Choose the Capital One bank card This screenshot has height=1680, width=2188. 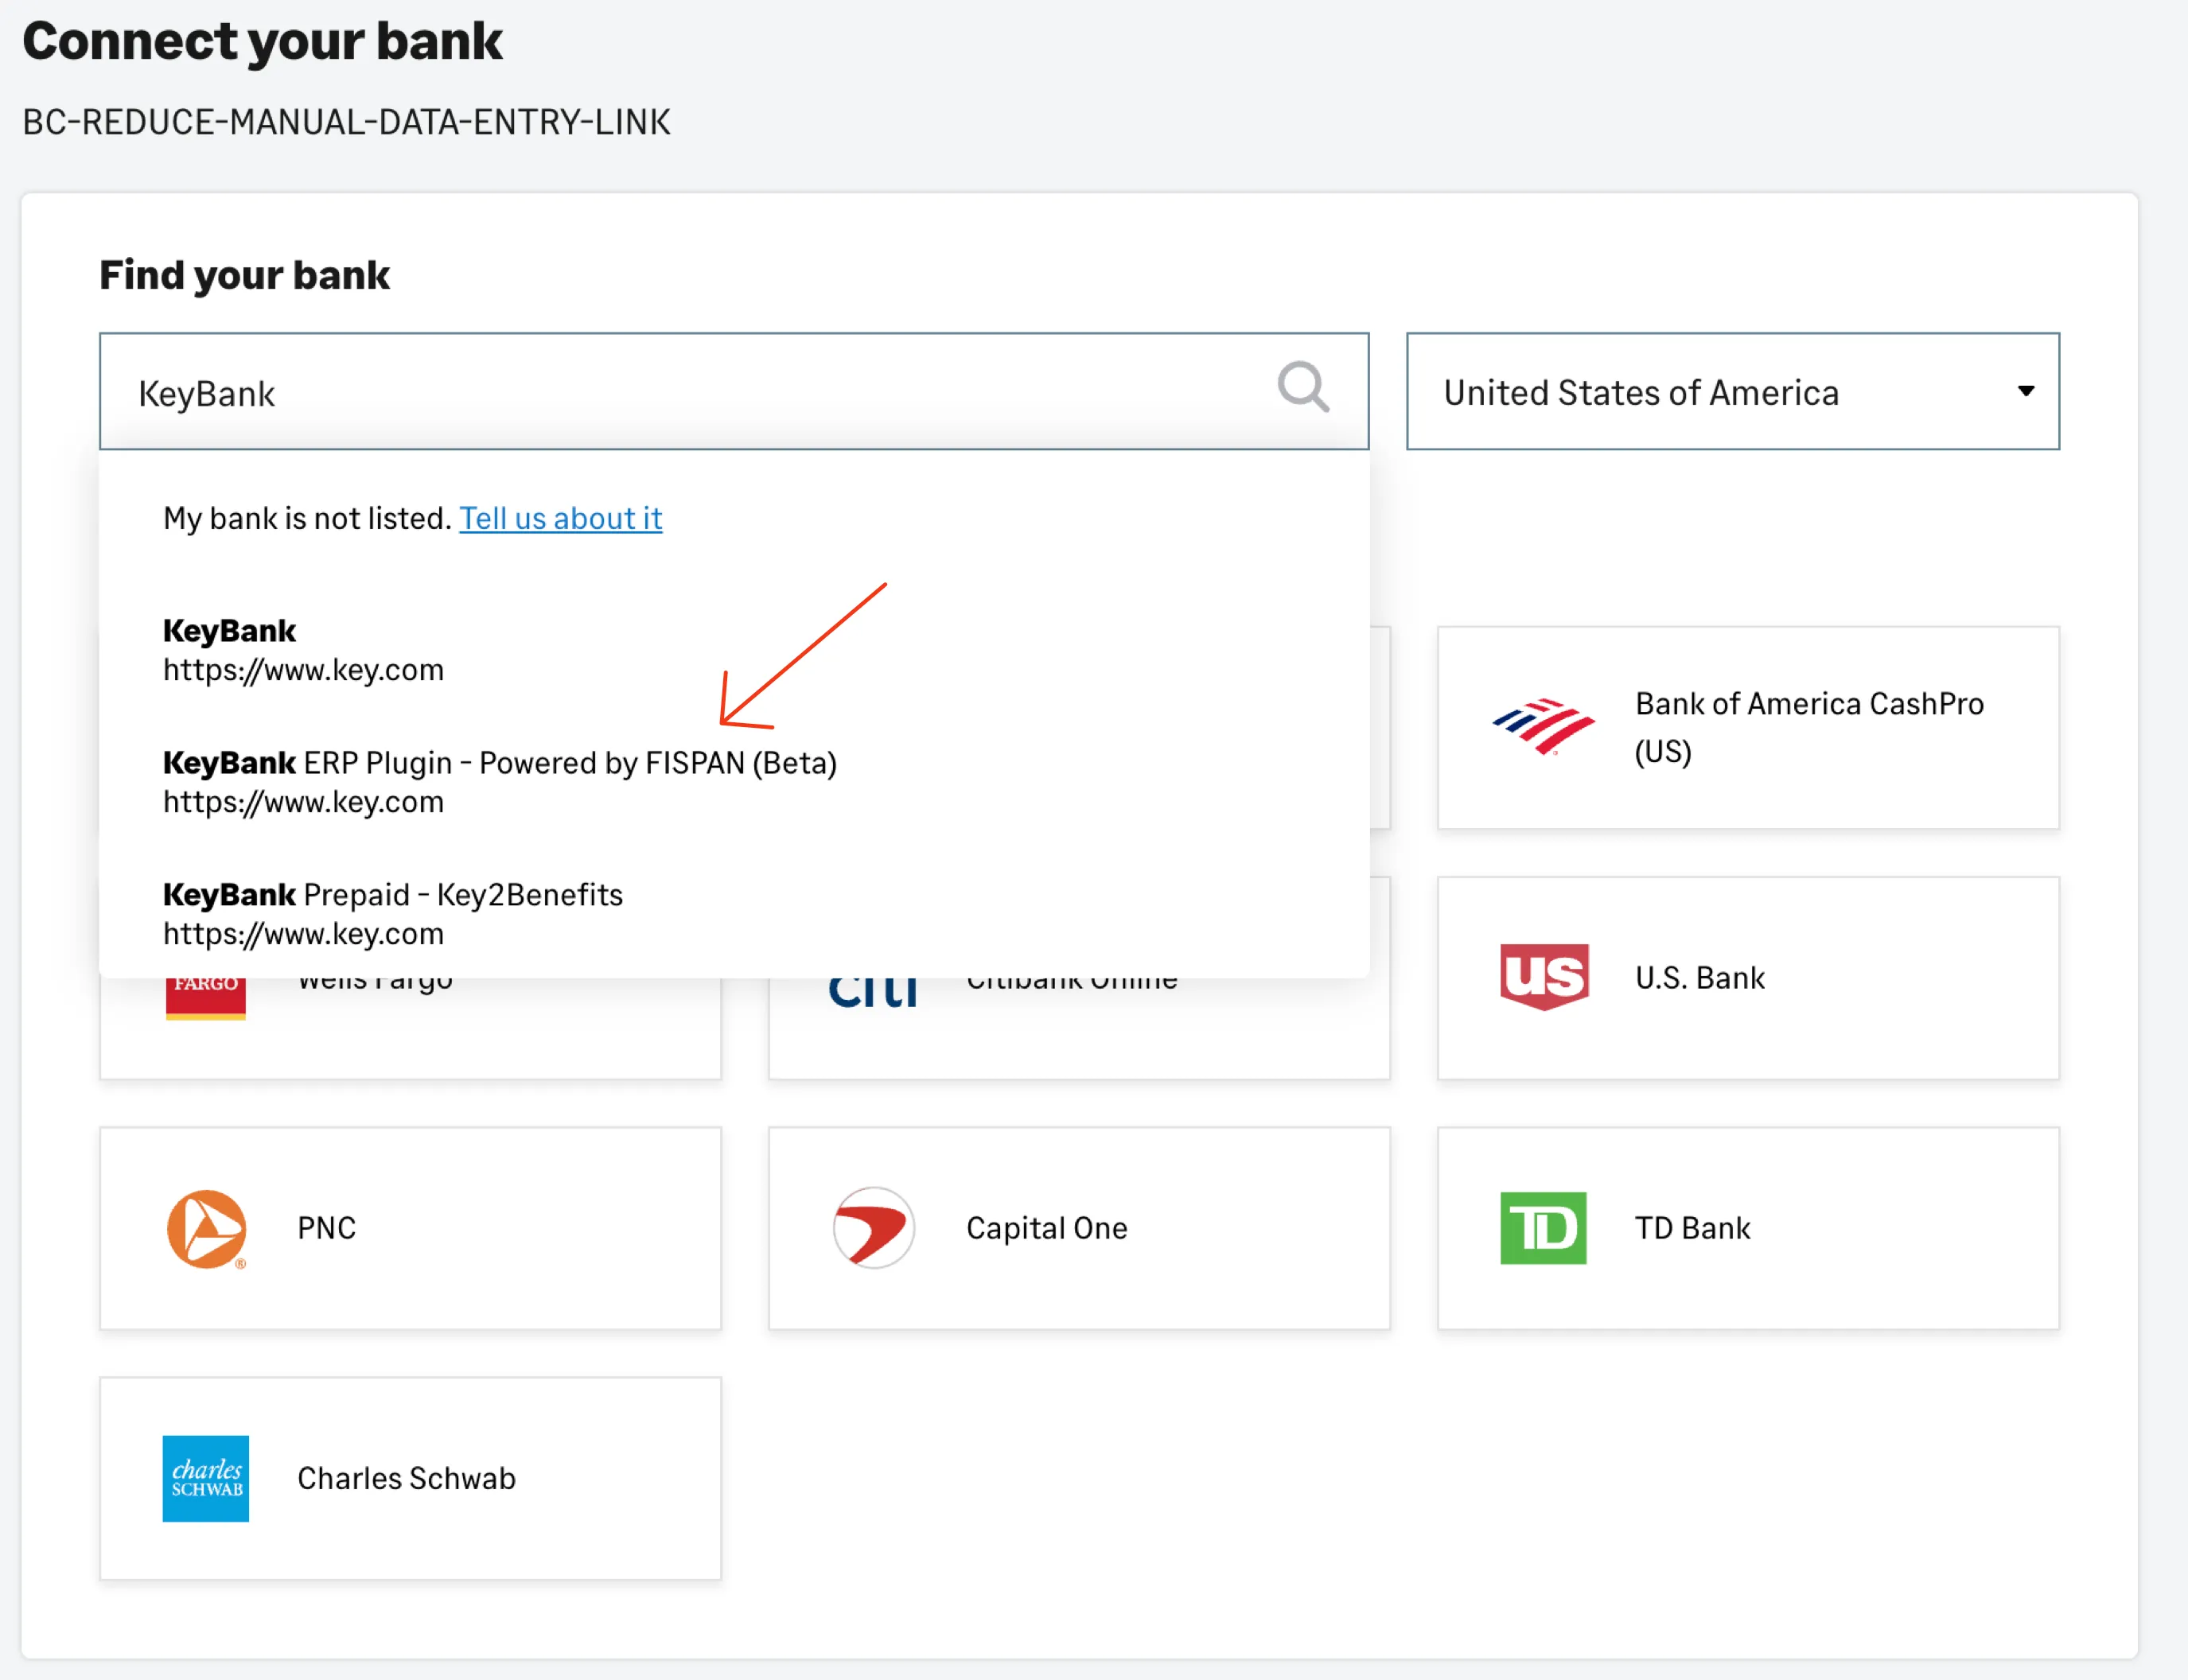click(x=1079, y=1229)
